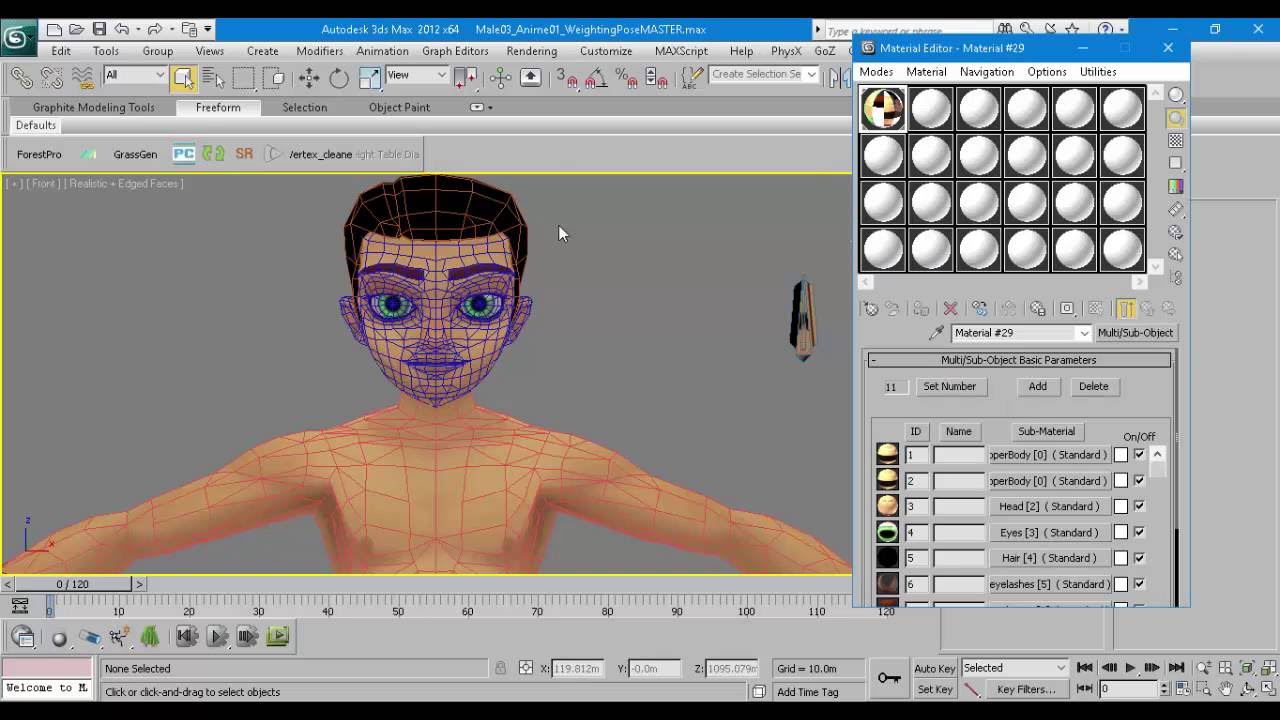The image size is (1280, 720).
Task: Choose the Select and Rotate tool
Action: tap(339, 77)
